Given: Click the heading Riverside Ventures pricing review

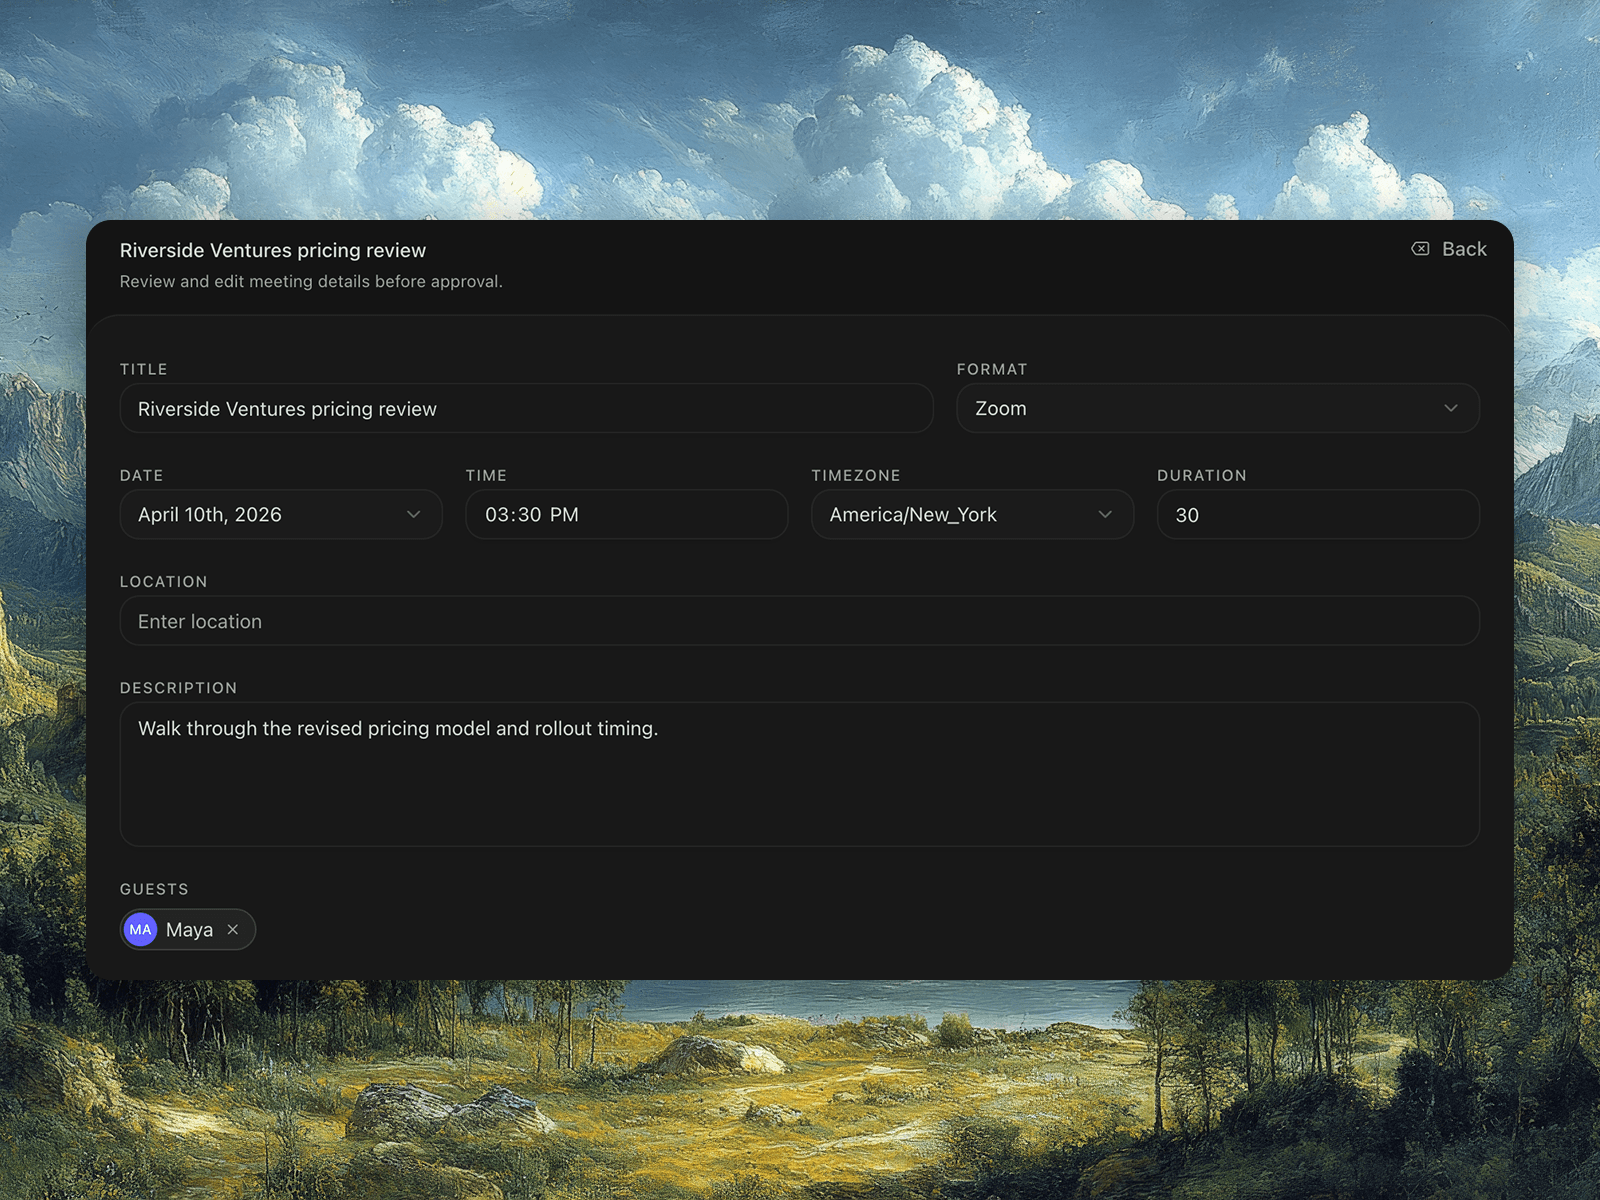Looking at the screenshot, I should (x=273, y=250).
